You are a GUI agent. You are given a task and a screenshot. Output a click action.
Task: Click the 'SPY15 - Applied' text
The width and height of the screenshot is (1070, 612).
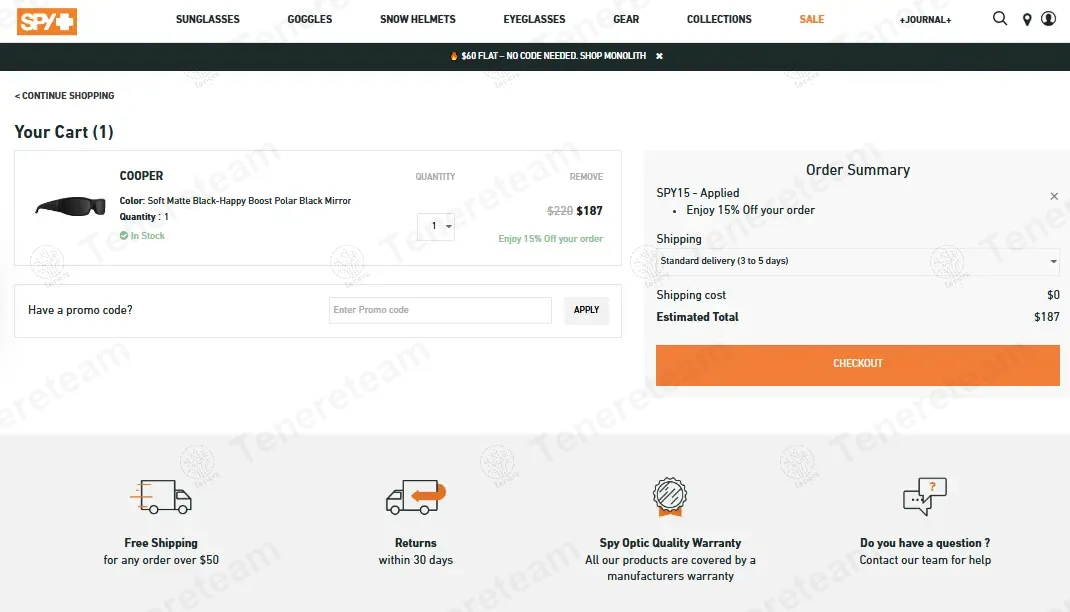697,193
